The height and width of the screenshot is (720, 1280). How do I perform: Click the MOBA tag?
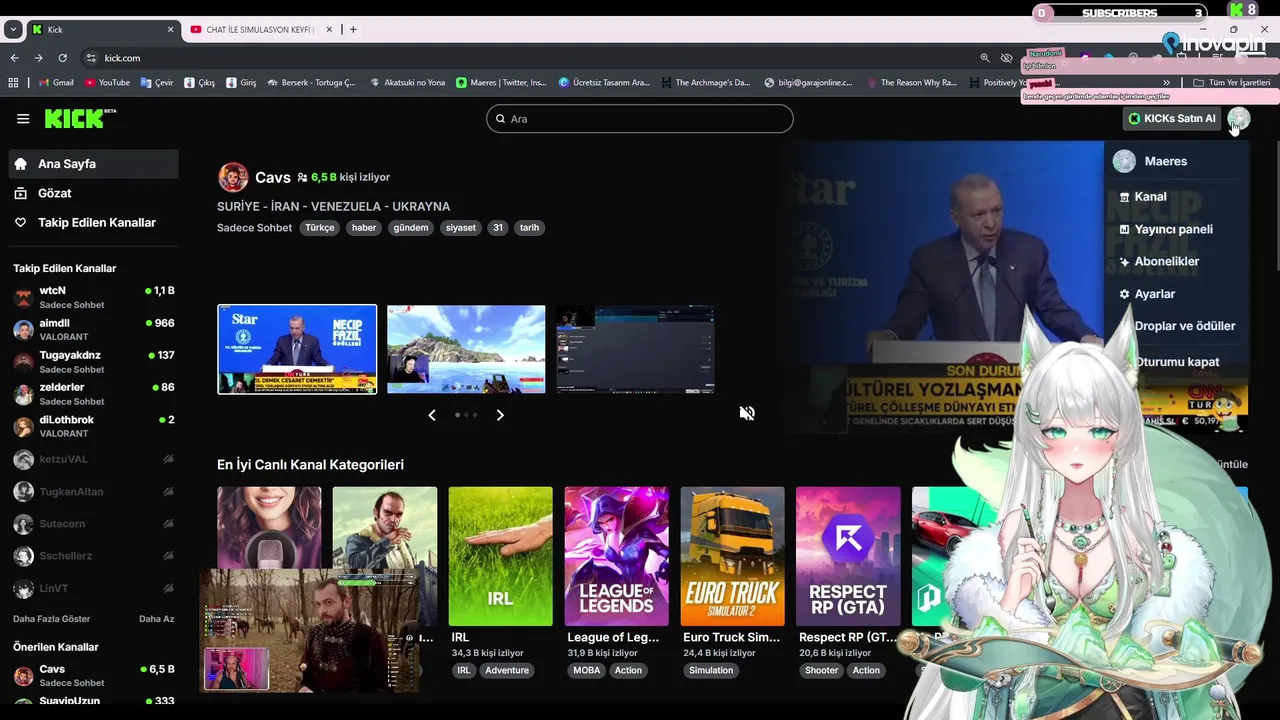[x=587, y=671]
